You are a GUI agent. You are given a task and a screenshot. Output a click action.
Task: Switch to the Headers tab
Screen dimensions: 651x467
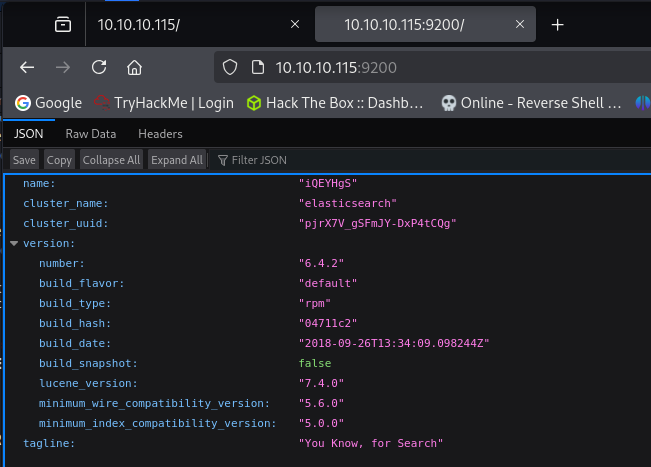coord(160,134)
